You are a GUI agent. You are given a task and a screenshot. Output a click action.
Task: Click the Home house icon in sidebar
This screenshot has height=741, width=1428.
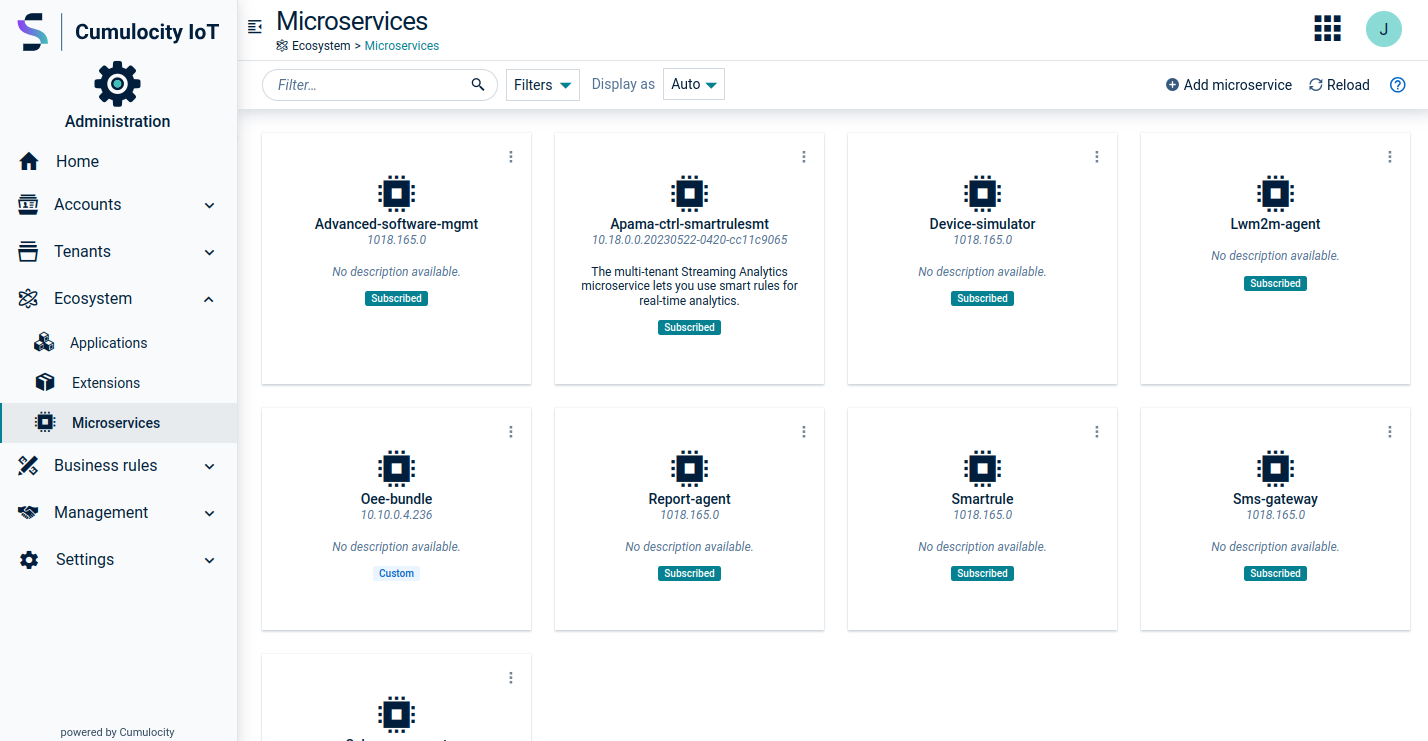pos(29,161)
